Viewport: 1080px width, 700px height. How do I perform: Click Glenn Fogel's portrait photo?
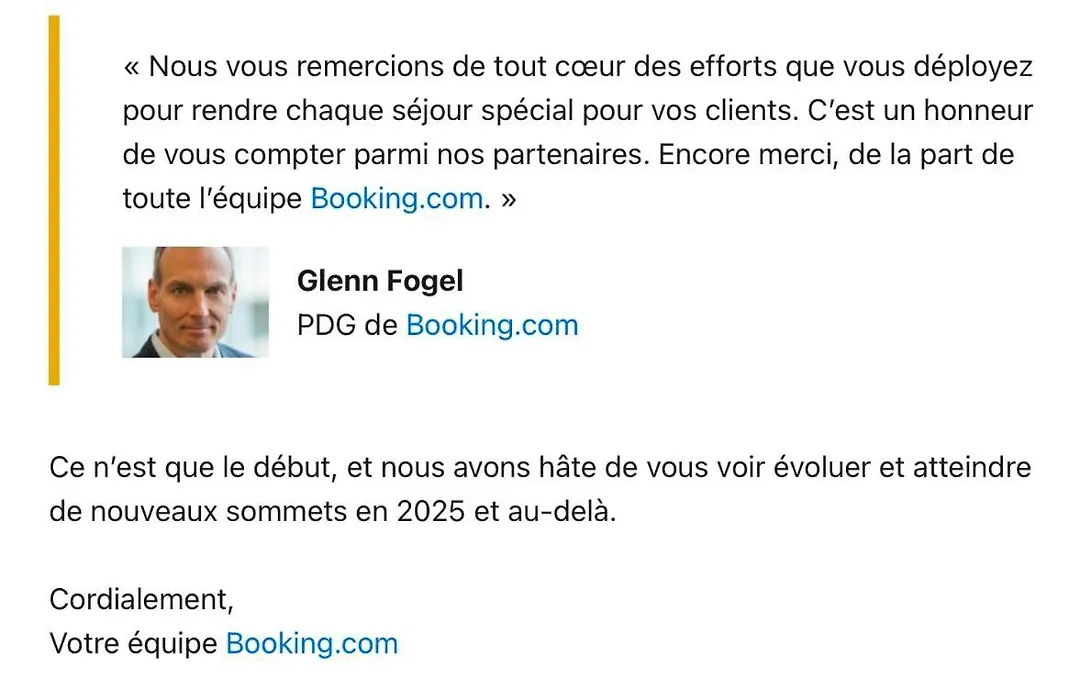[x=195, y=302]
